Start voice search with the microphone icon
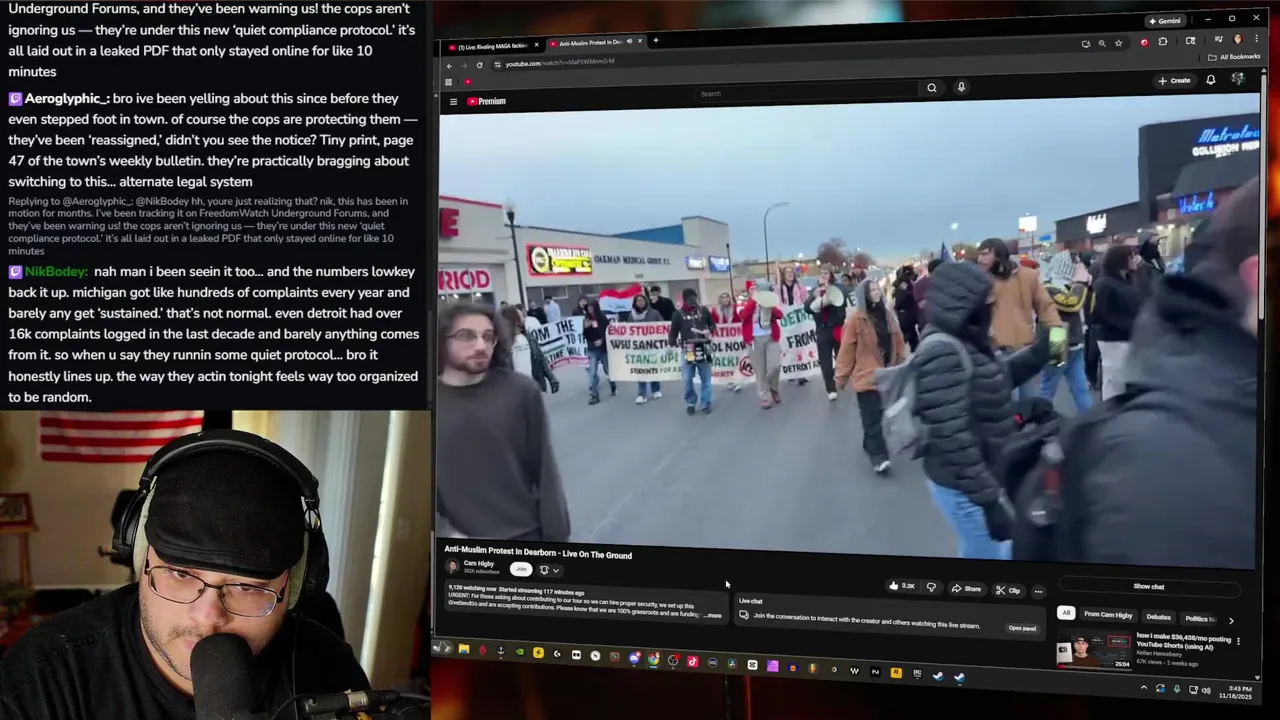Viewport: 1280px width, 720px height. pos(961,87)
